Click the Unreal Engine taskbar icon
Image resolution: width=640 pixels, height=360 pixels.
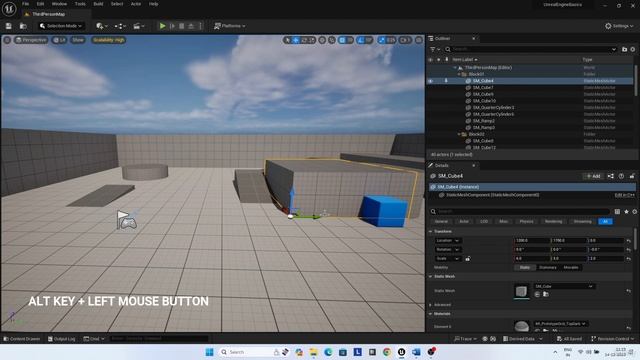click(401, 352)
